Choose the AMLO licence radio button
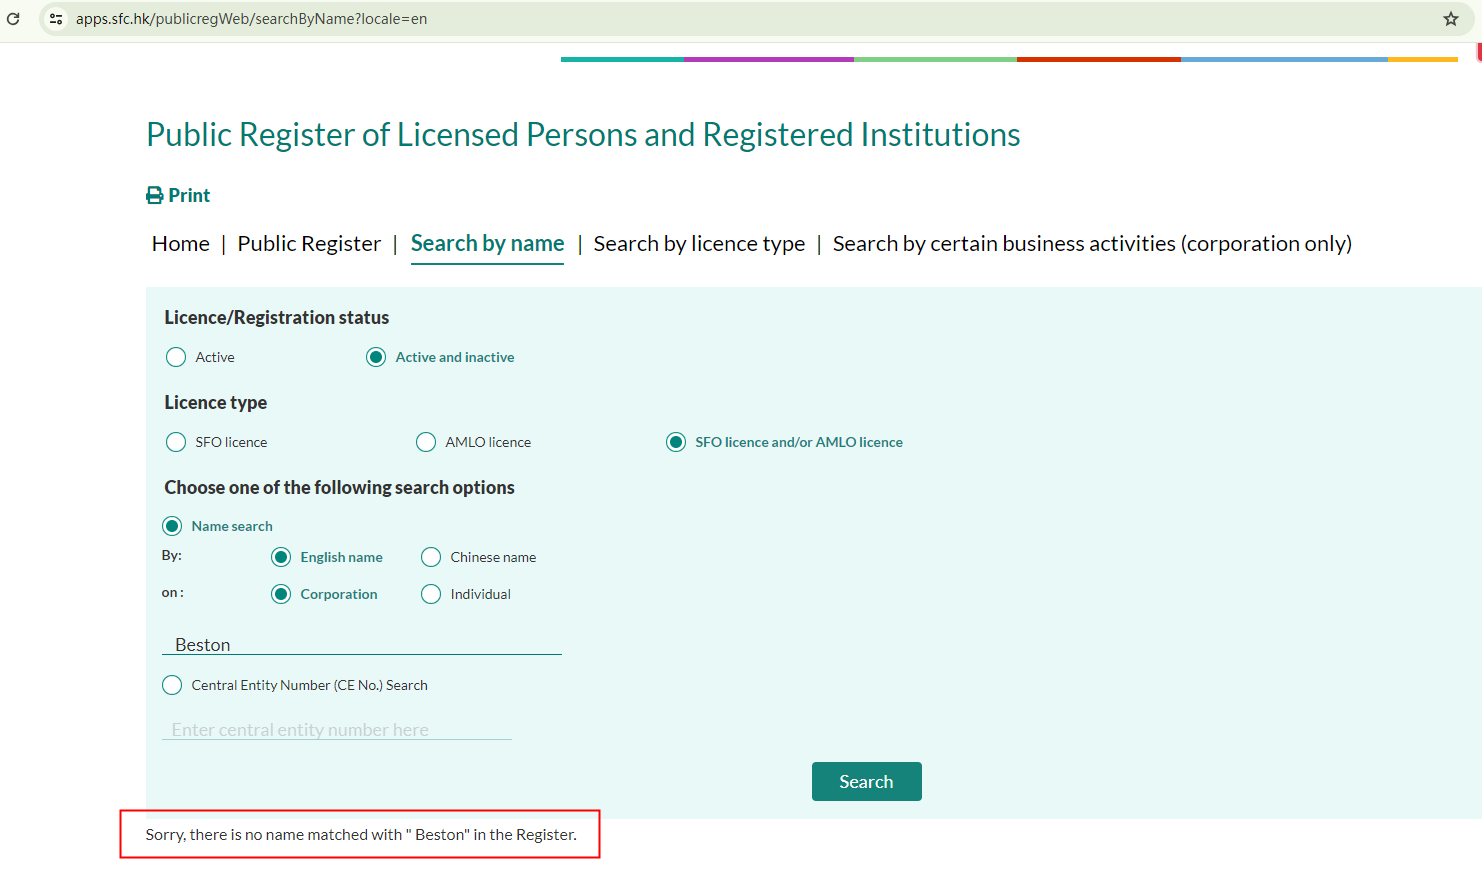 (426, 442)
